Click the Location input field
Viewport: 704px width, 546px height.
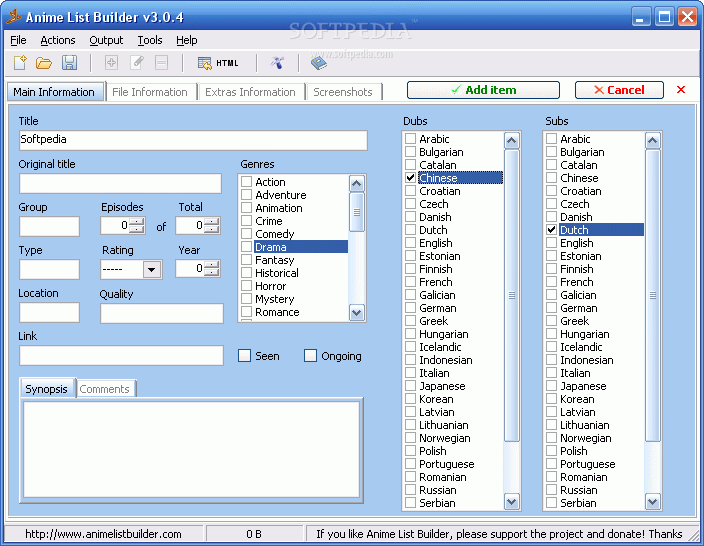pyautogui.click(x=49, y=313)
